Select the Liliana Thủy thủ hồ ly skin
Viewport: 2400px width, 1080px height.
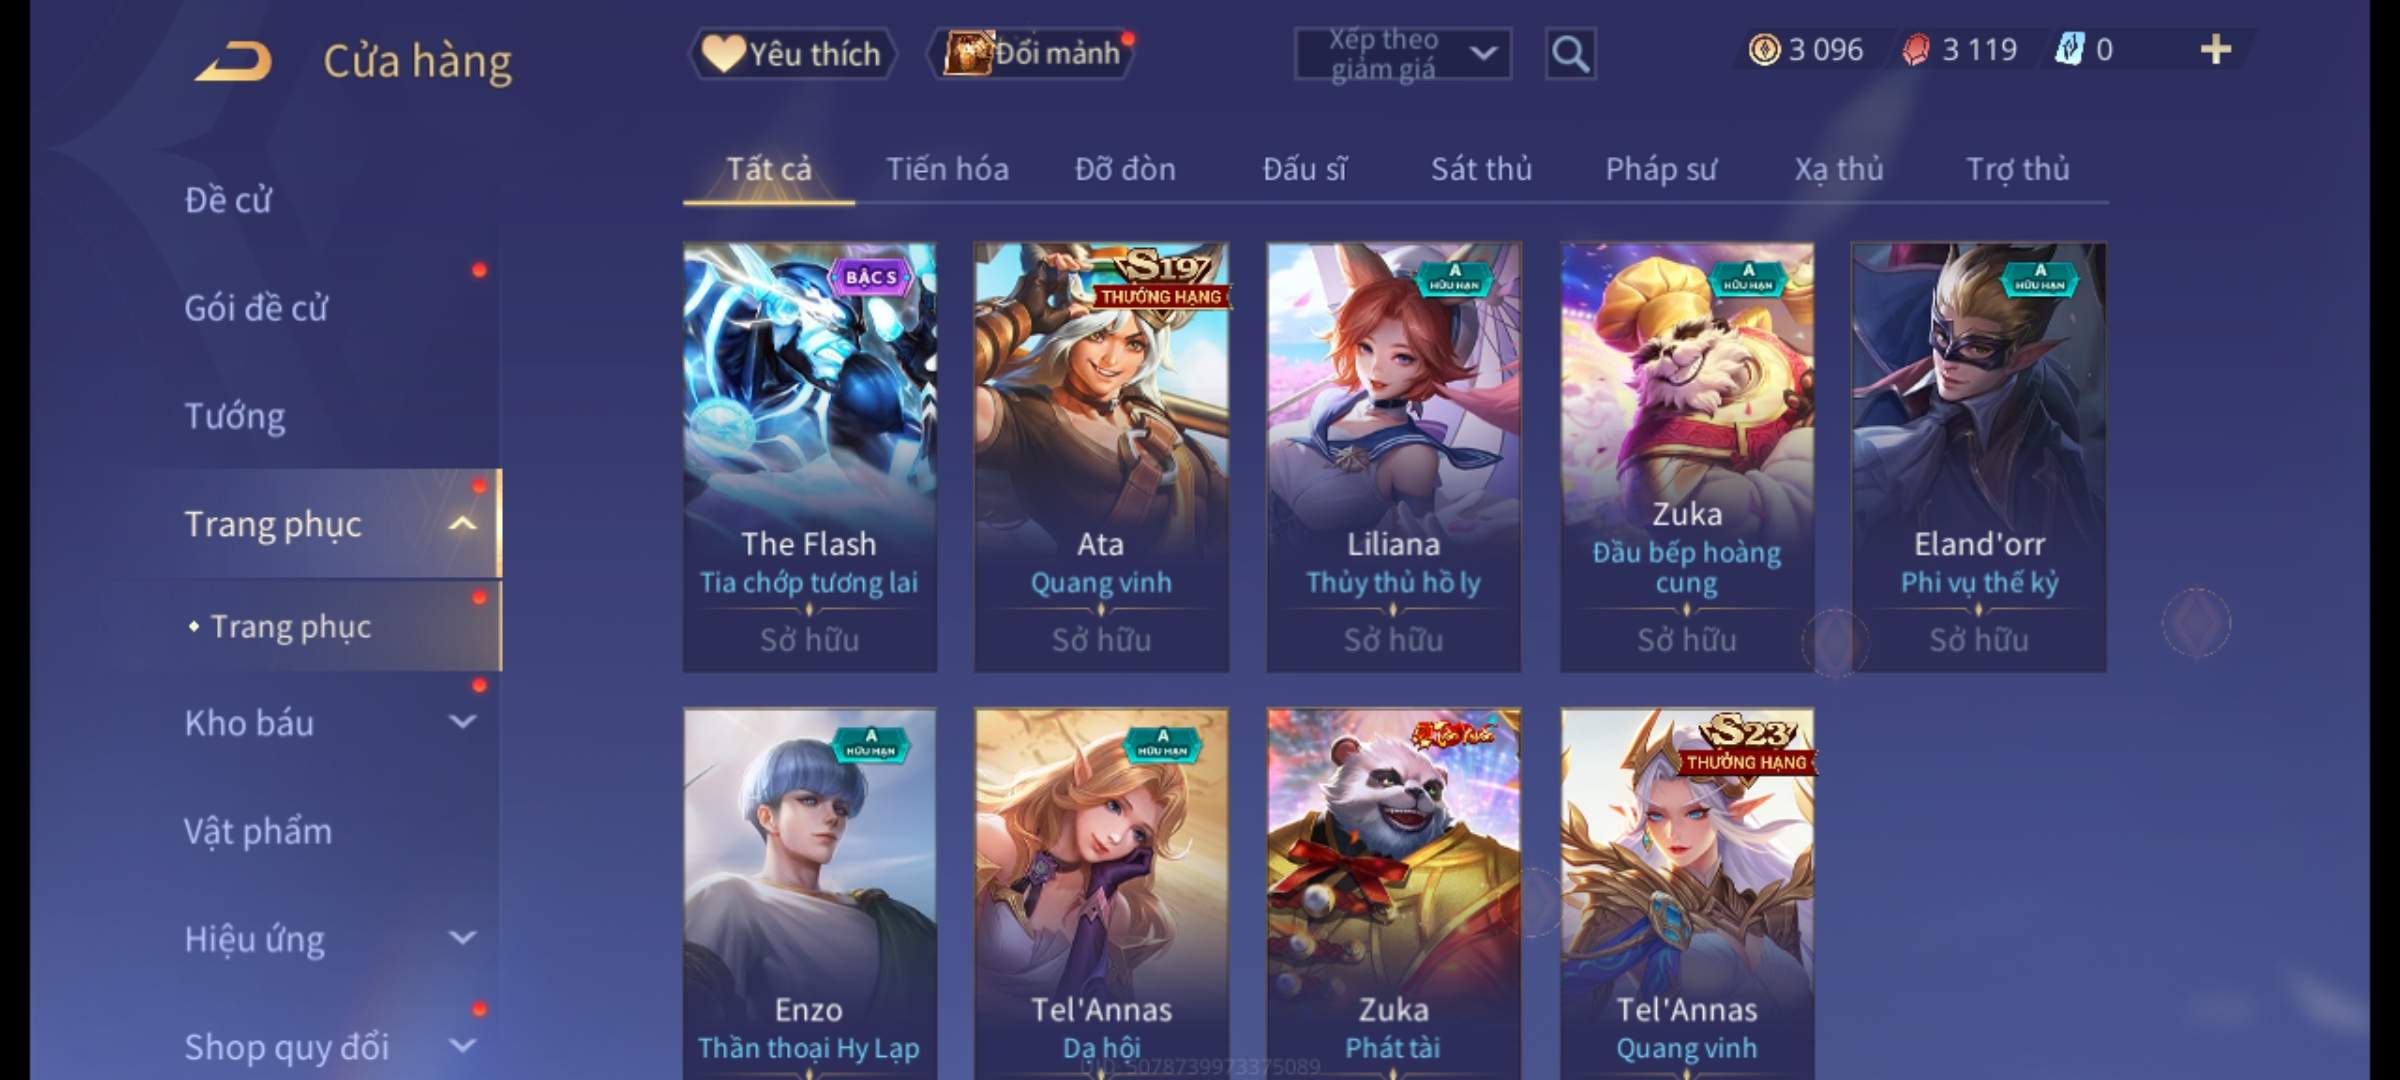coord(1393,457)
